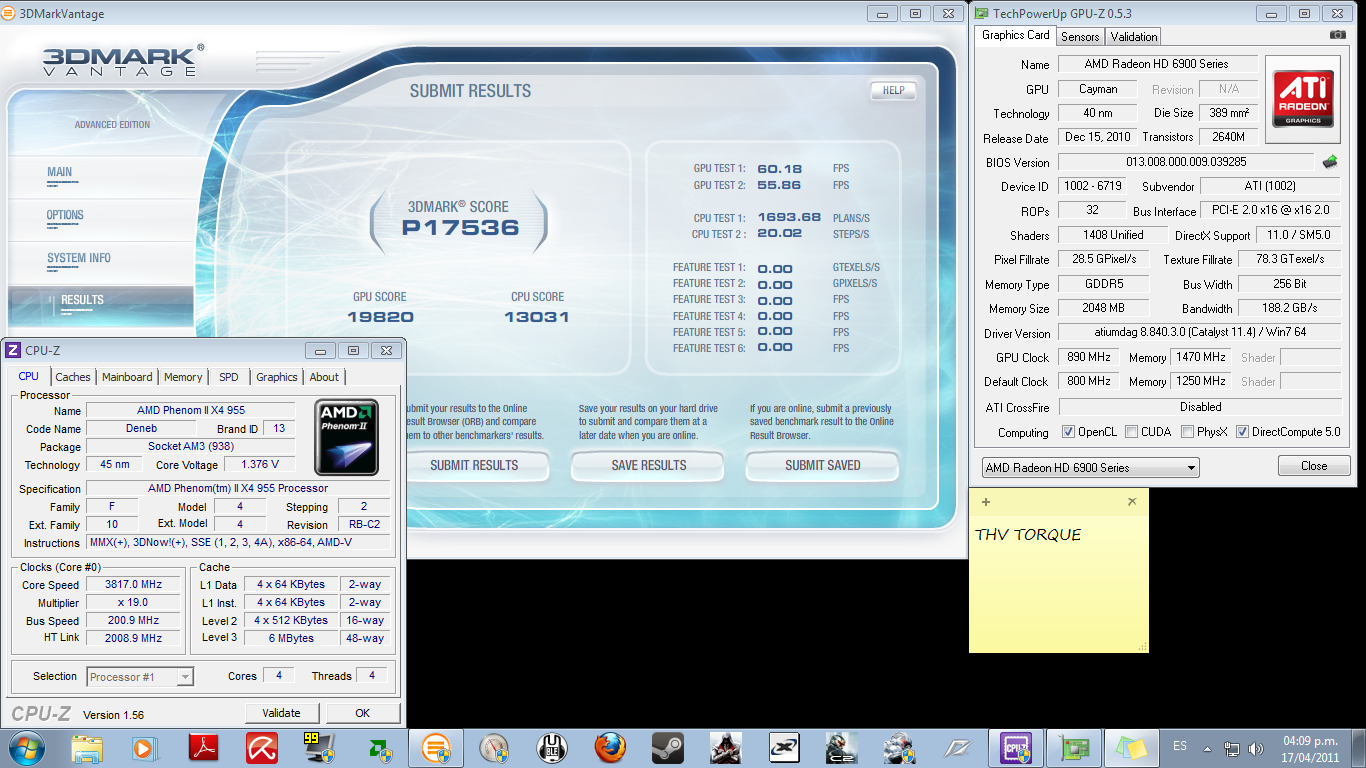Click the SAVE RESULTS button
Viewport: 1366px width, 768px height.
coord(648,465)
